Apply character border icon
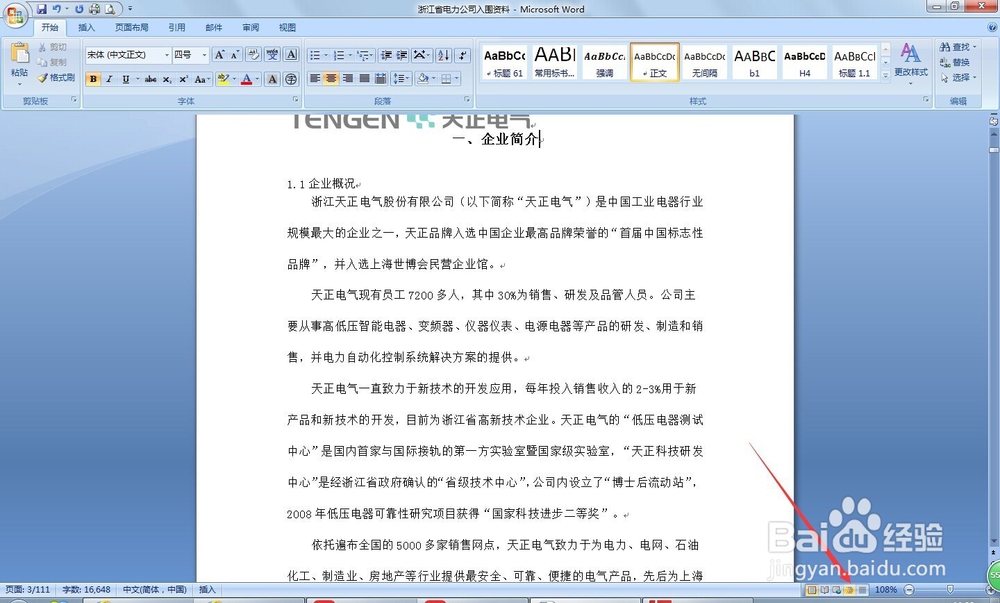Screen dimensions: 1000x603 [291, 54]
